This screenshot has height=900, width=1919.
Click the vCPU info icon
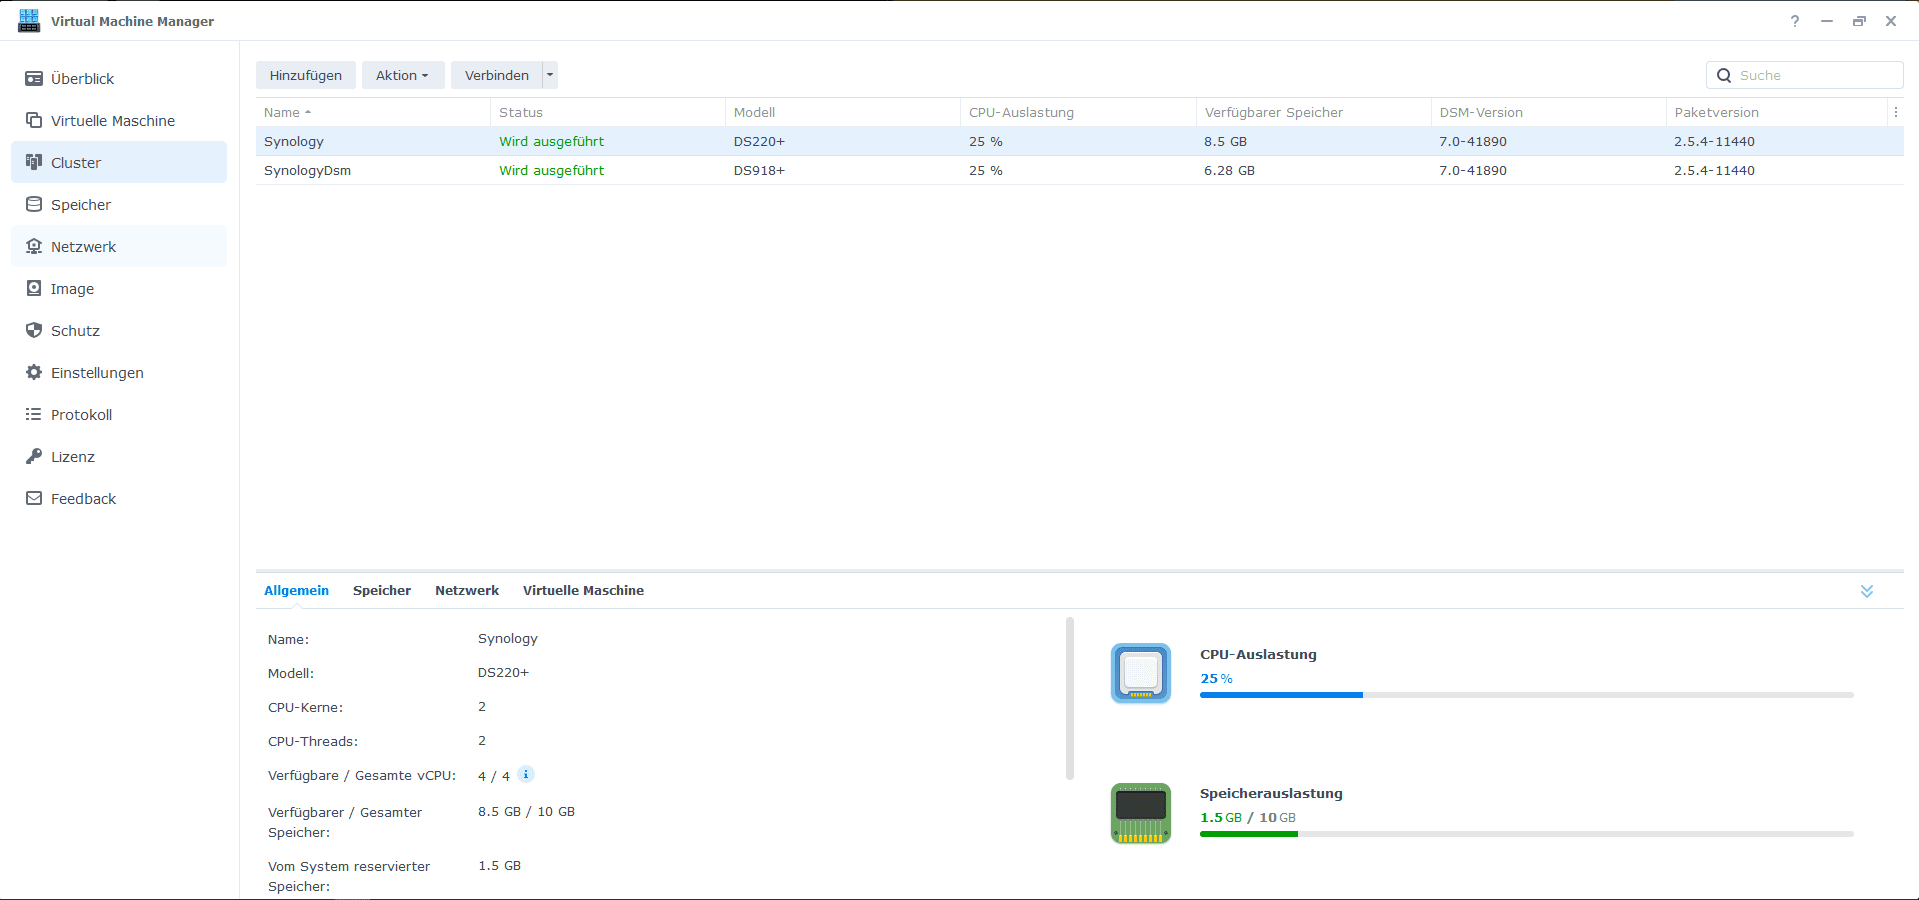point(526,774)
